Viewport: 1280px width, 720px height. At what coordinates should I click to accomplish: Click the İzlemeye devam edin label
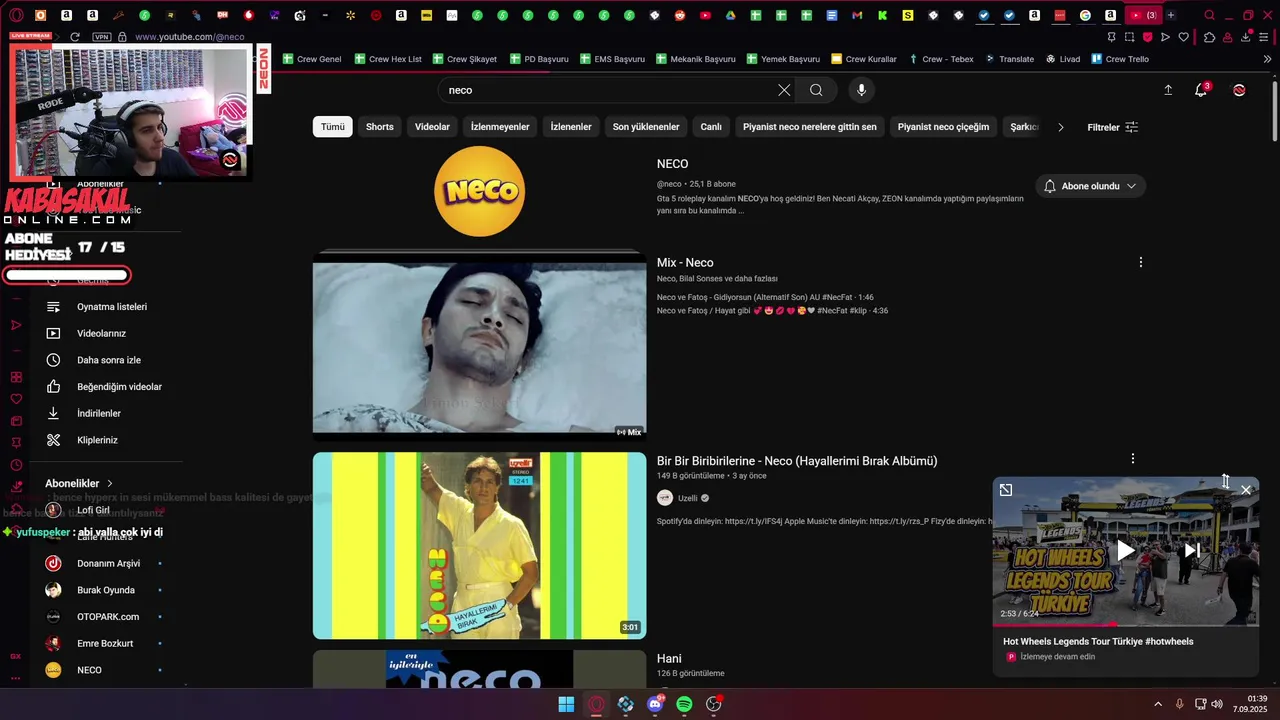[x=1057, y=657]
